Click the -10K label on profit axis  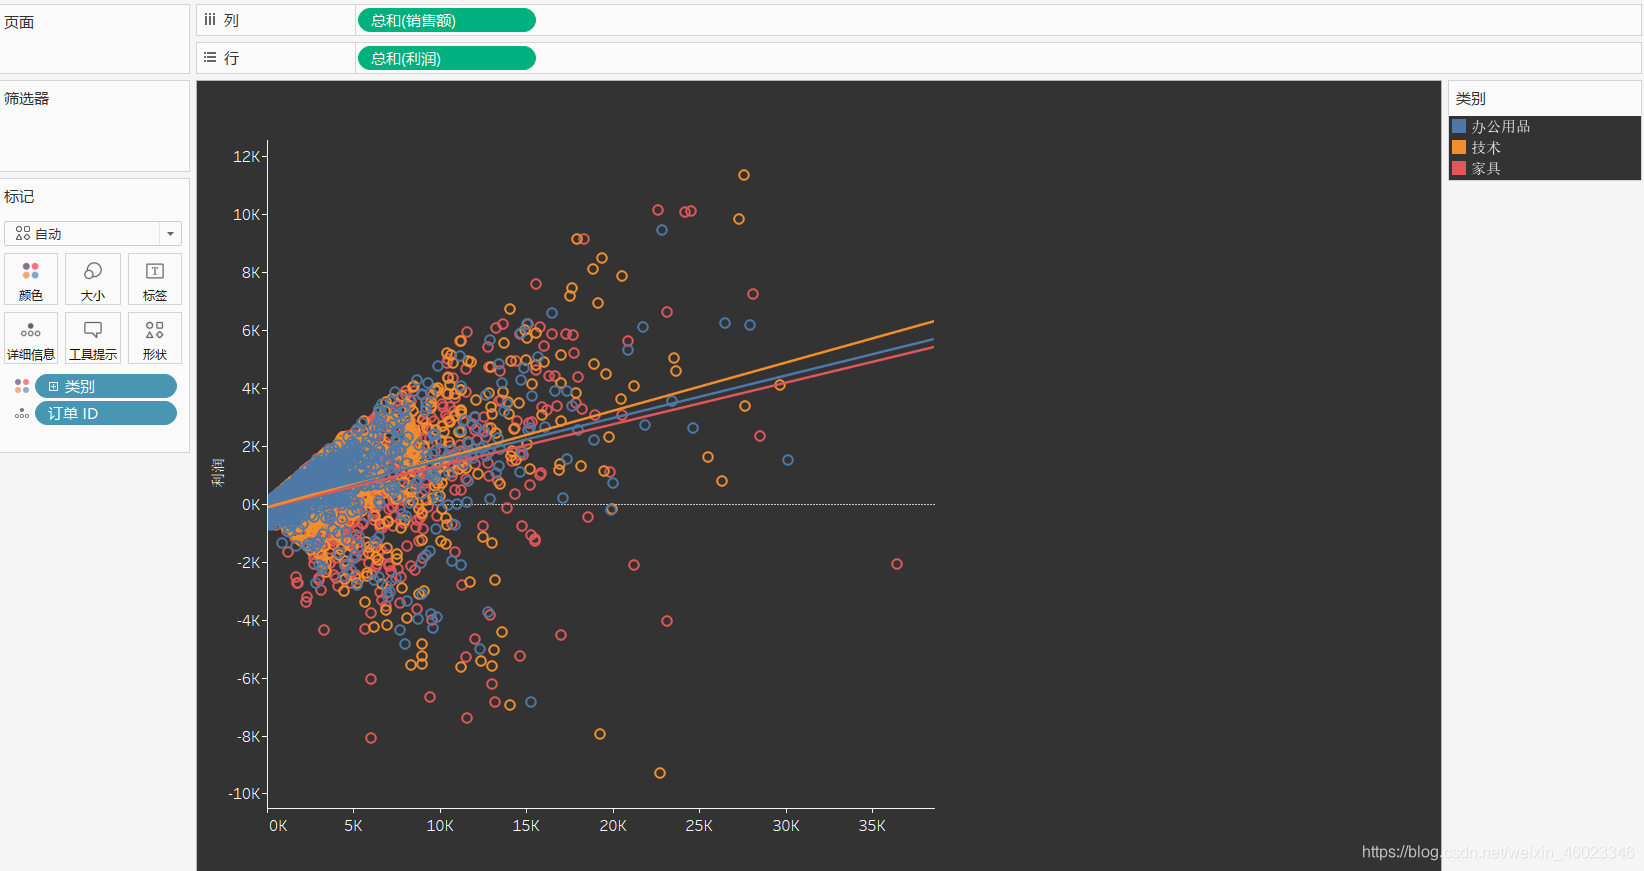point(244,793)
